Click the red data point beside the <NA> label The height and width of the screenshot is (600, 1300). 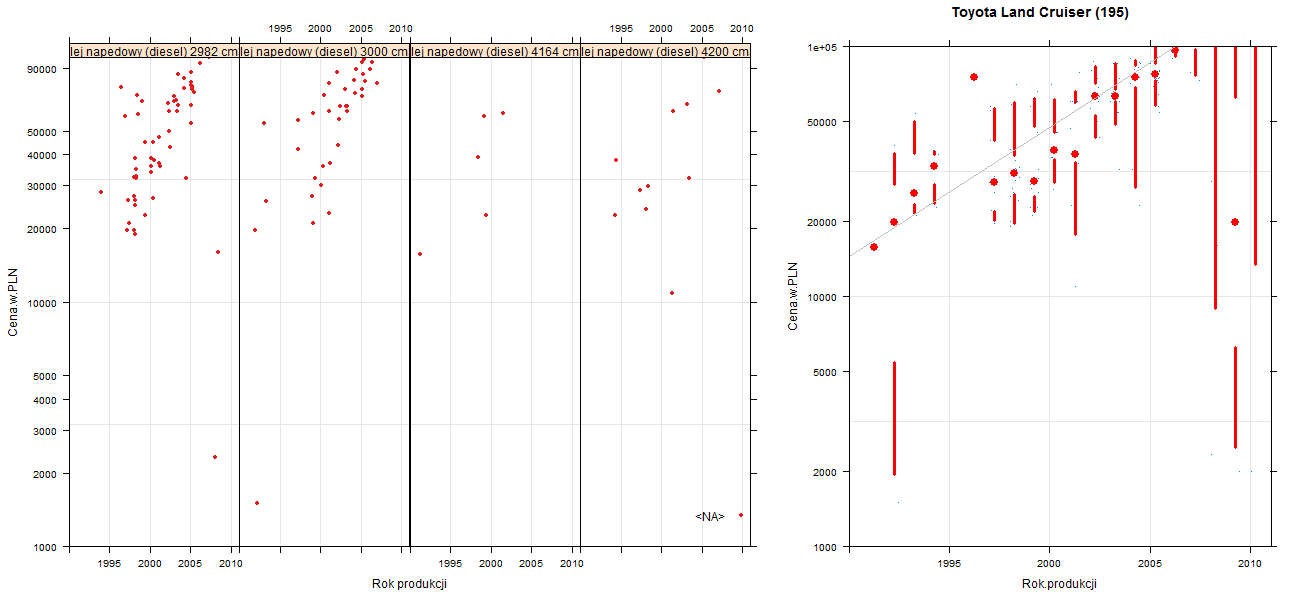741,515
